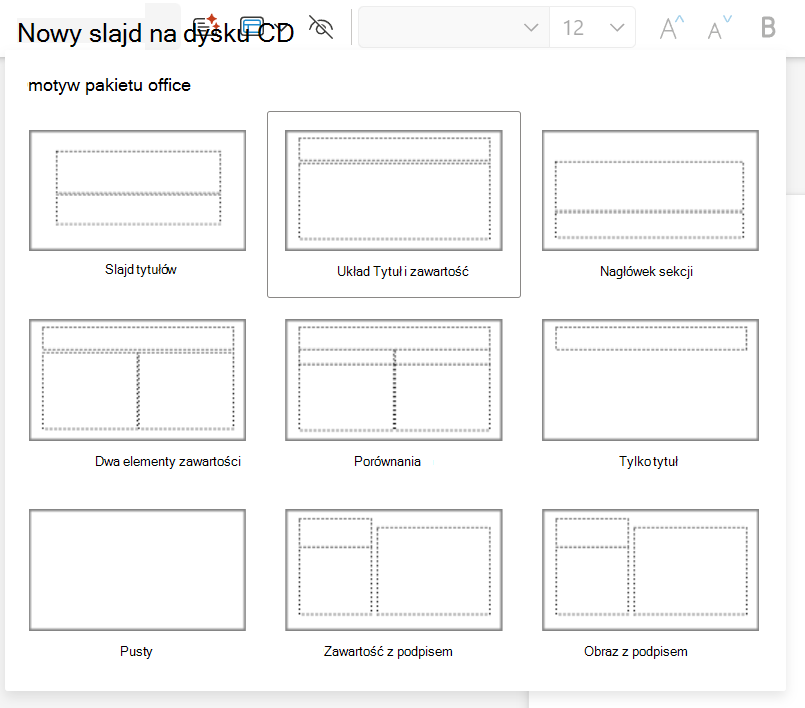
Task: Toggle the hide slide eye icon
Action: click(x=321, y=27)
